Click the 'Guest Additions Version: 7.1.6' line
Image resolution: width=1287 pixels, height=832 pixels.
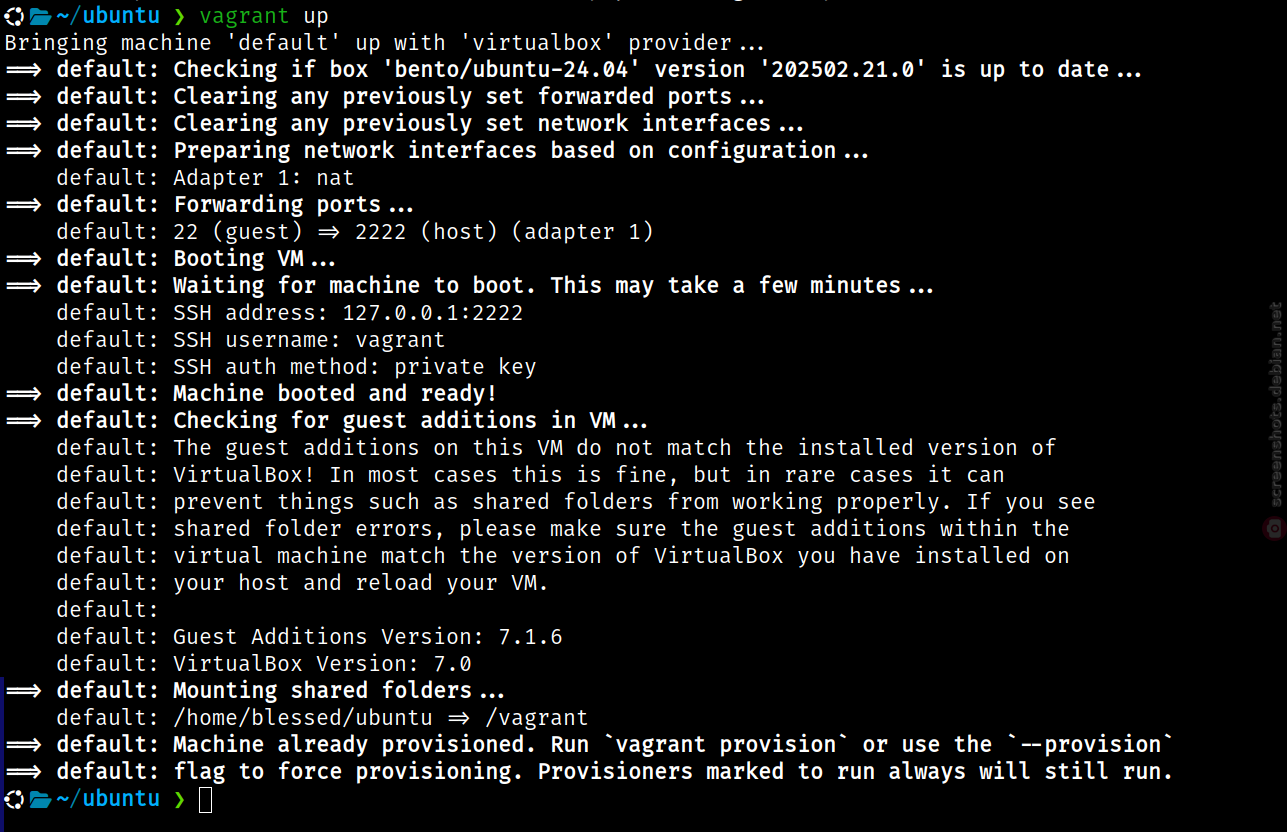pos(368,637)
